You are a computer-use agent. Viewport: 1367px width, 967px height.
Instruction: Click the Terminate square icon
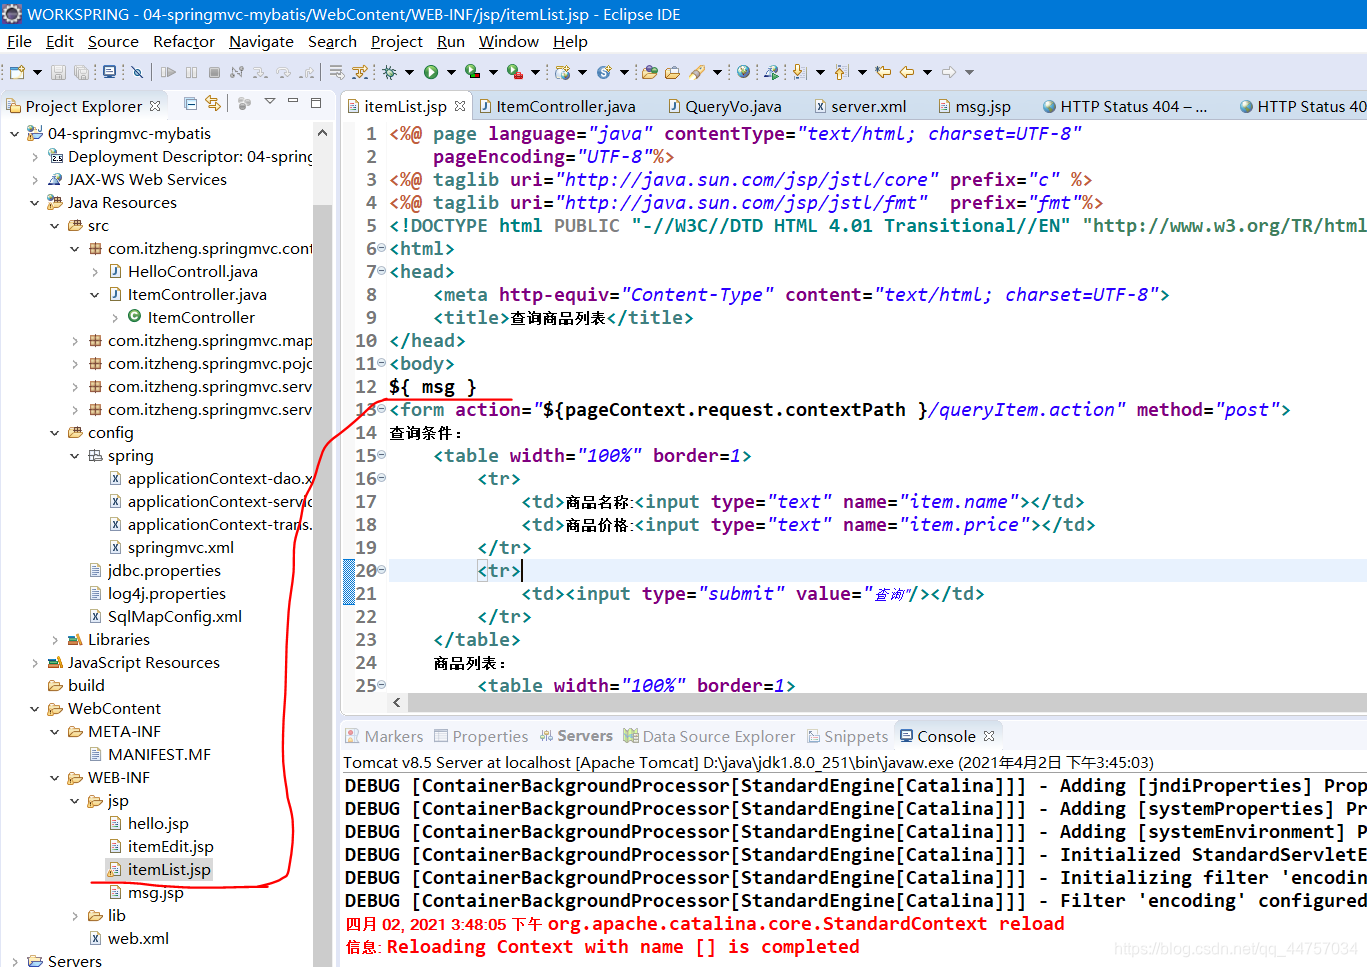tap(214, 72)
